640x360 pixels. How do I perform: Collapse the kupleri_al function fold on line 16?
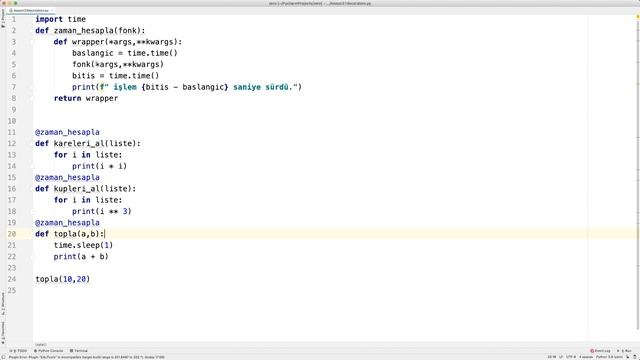pyautogui.click(x=32, y=189)
